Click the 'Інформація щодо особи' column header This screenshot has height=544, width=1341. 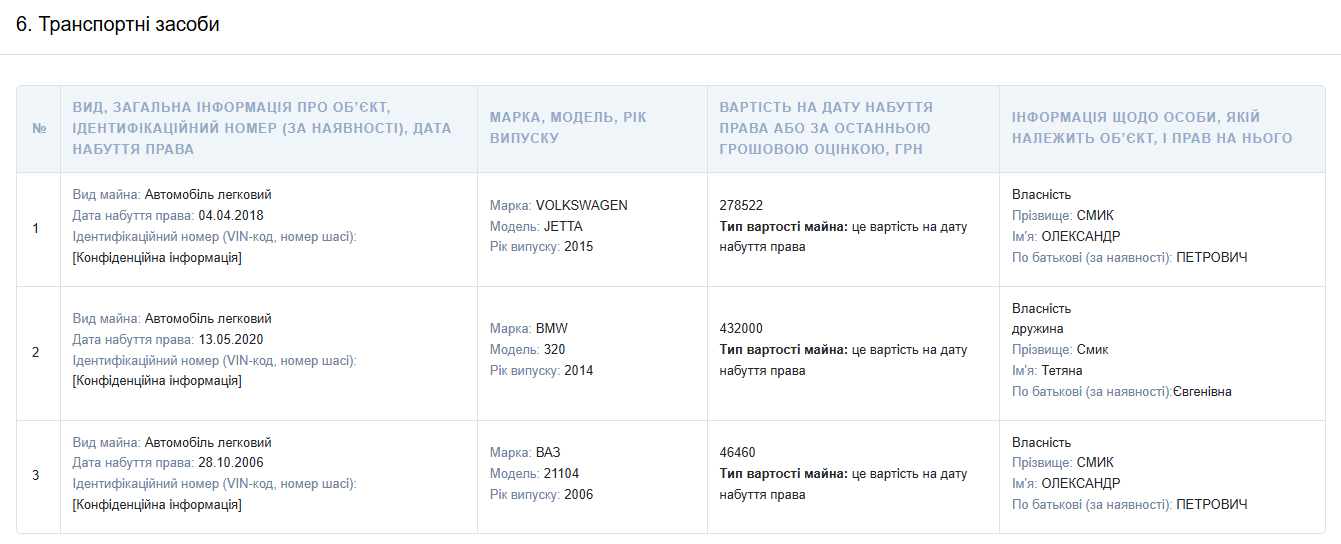(1151, 128)
